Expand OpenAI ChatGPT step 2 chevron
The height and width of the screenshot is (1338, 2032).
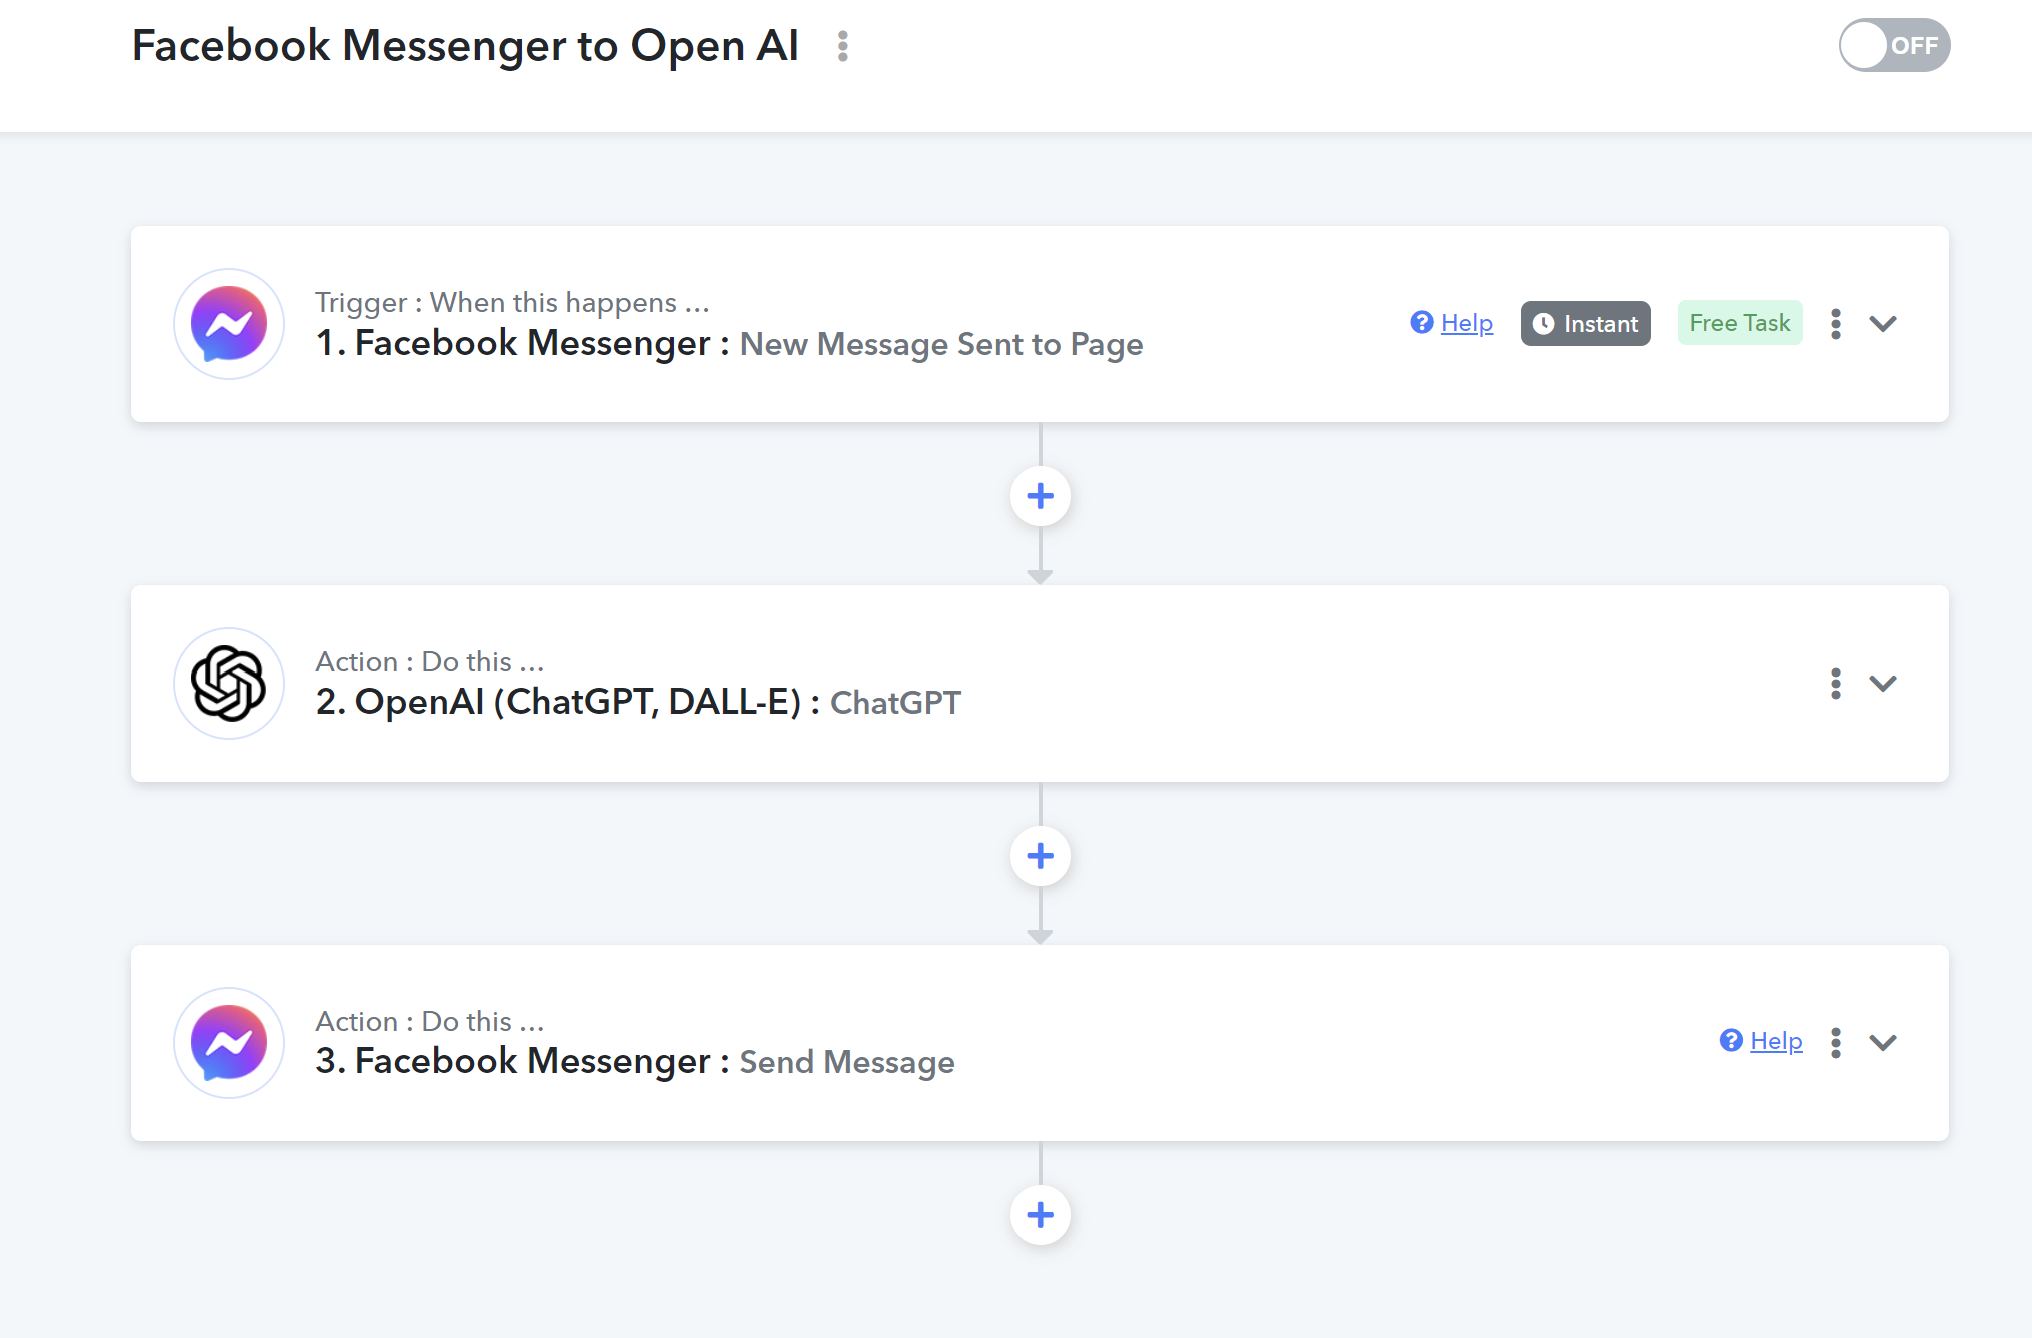1883,684
